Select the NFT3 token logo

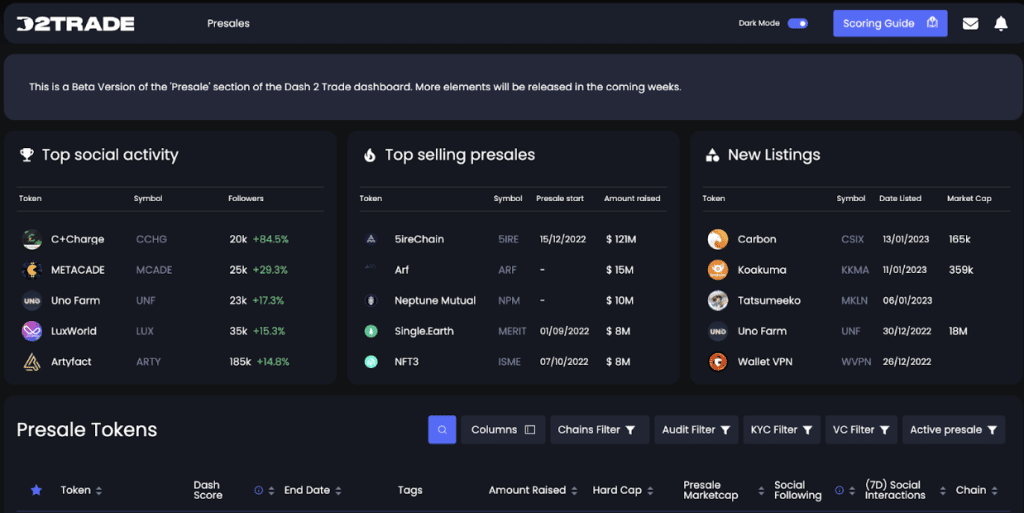tap(371, 362)
